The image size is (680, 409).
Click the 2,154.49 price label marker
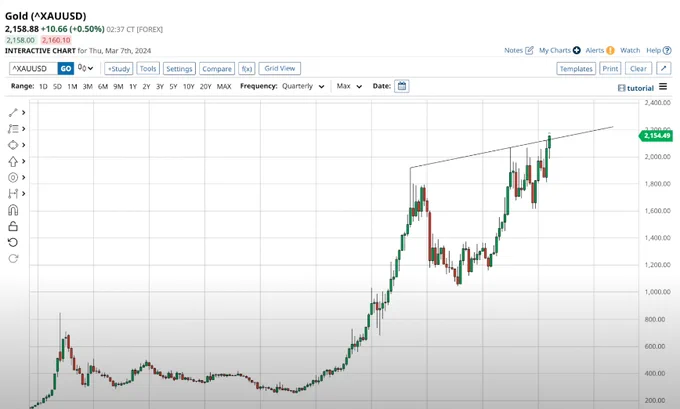tap(656, 136)
